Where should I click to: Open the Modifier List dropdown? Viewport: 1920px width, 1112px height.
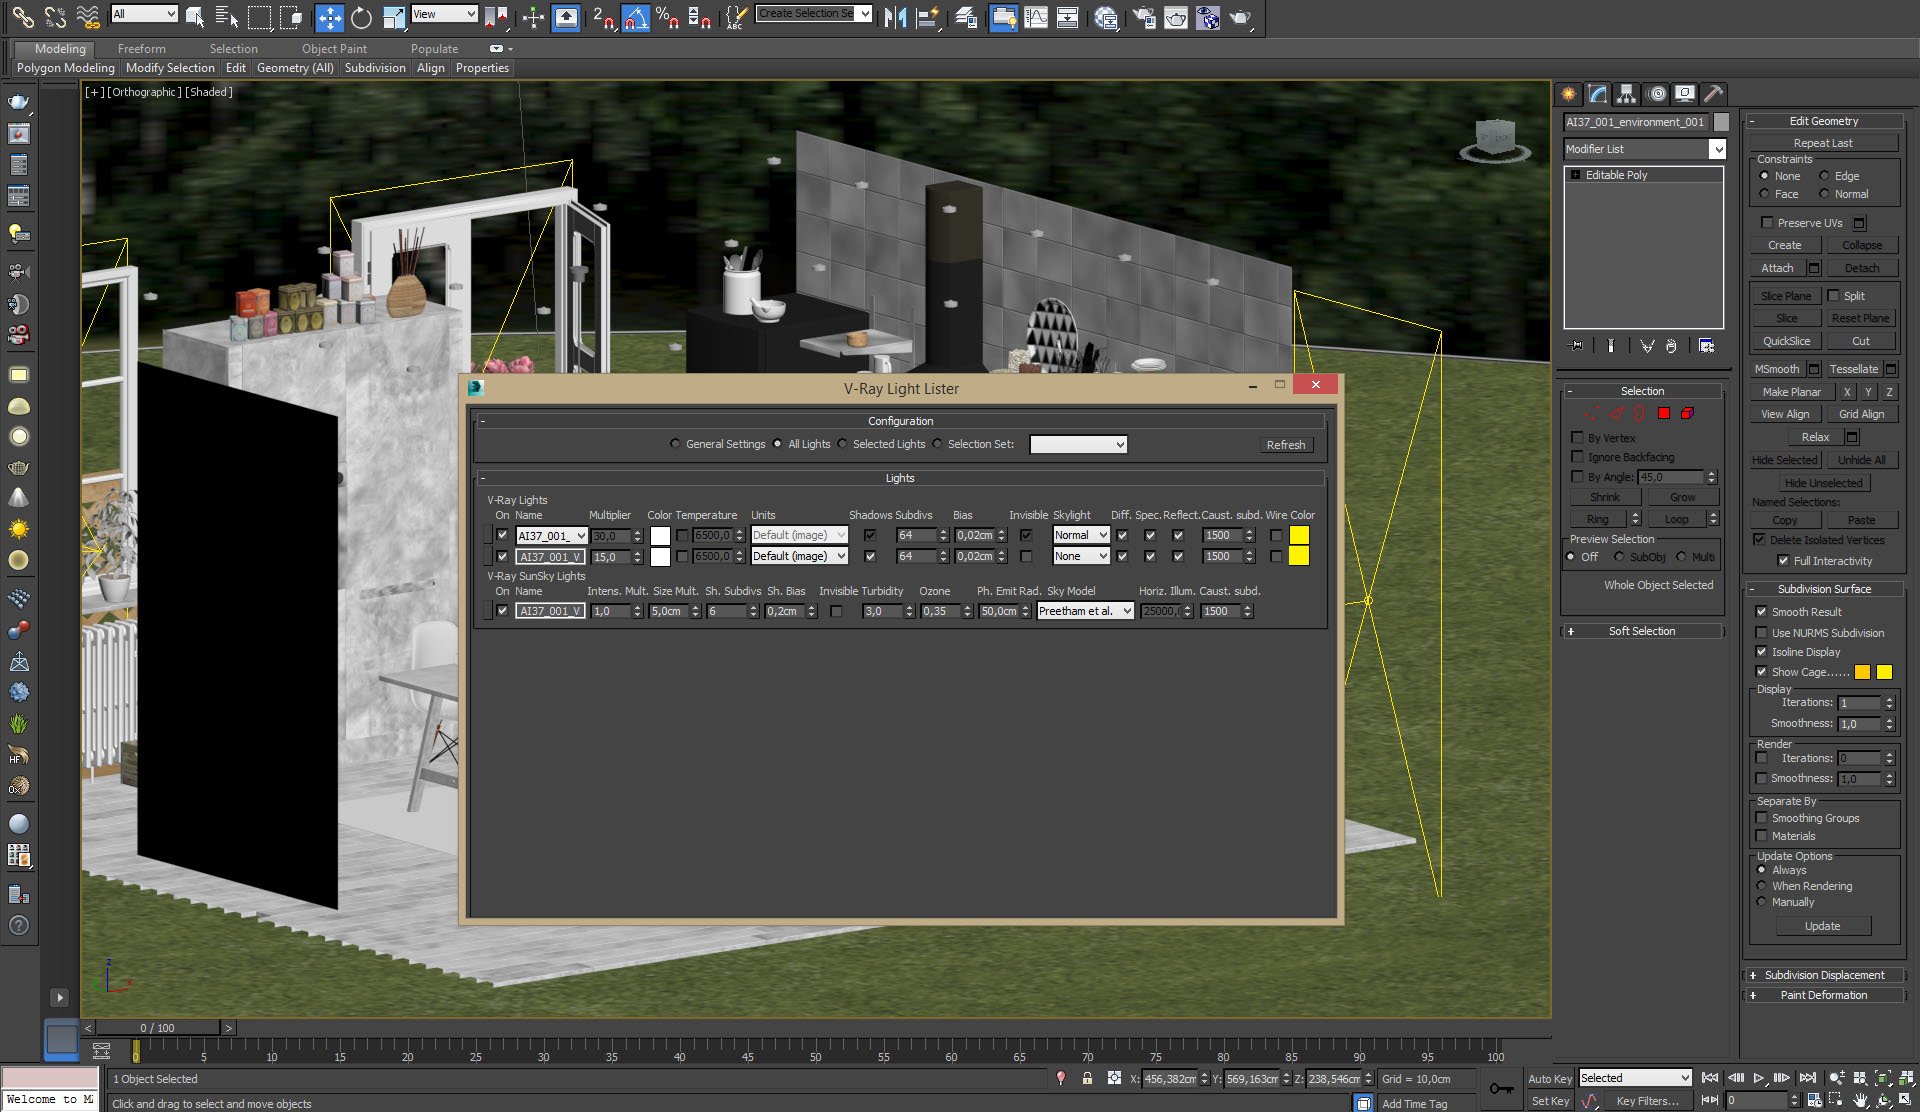pyautogui.click(x=1644, y=149)
